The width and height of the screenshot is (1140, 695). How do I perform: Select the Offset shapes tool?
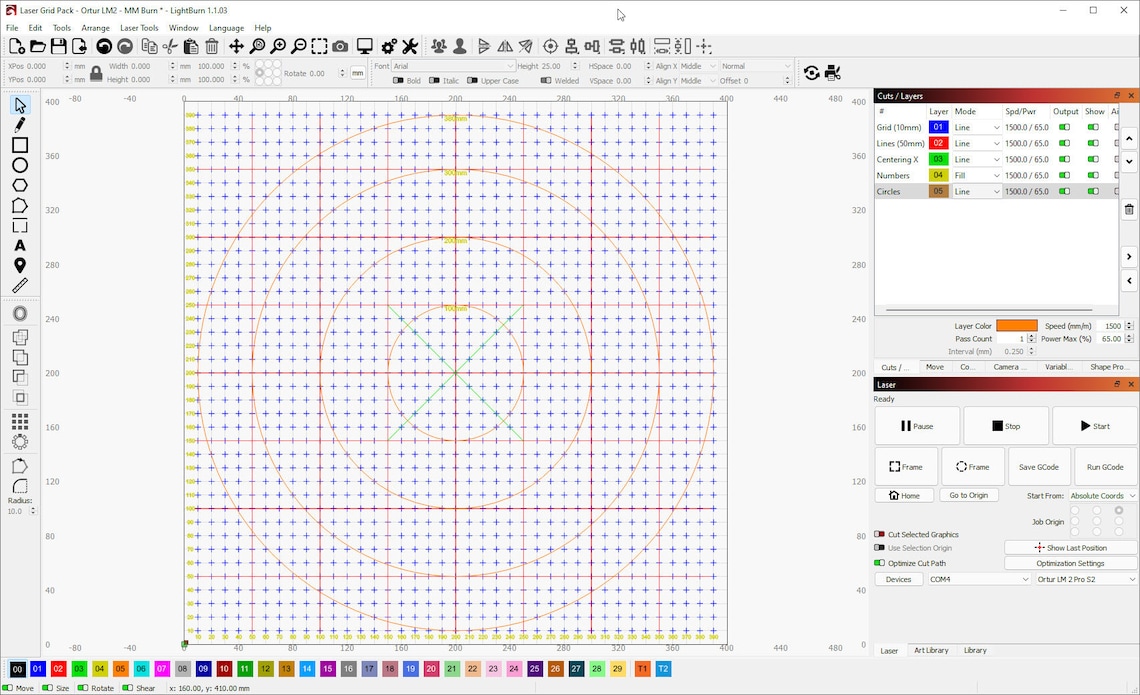click(x=20, y=313)
